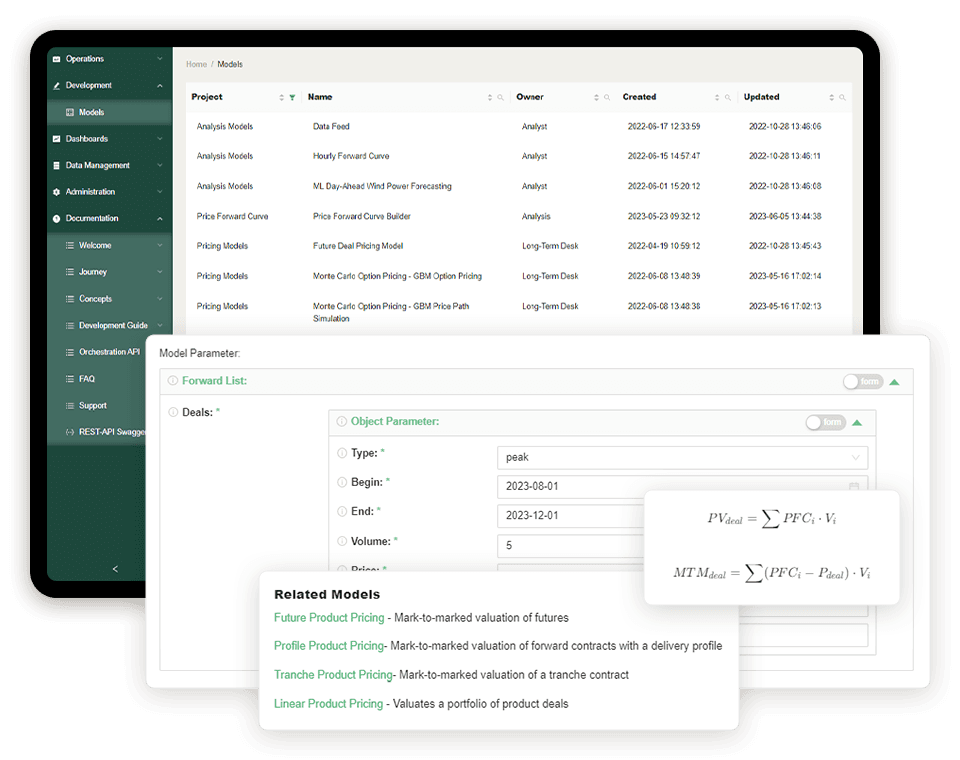The width and height of the screenshot is (960, 760).
Task: Click the Documentation info icon in sidebar
Action: [x=58, y=218]
